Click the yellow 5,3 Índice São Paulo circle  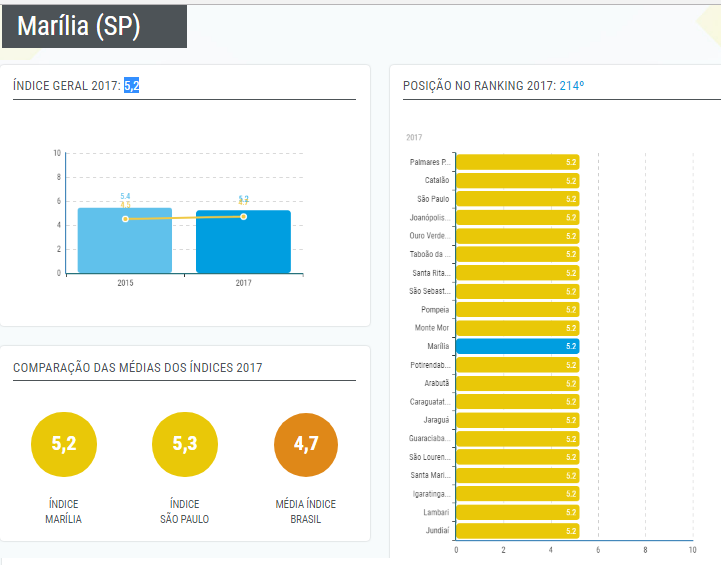[x=184, y=444]
